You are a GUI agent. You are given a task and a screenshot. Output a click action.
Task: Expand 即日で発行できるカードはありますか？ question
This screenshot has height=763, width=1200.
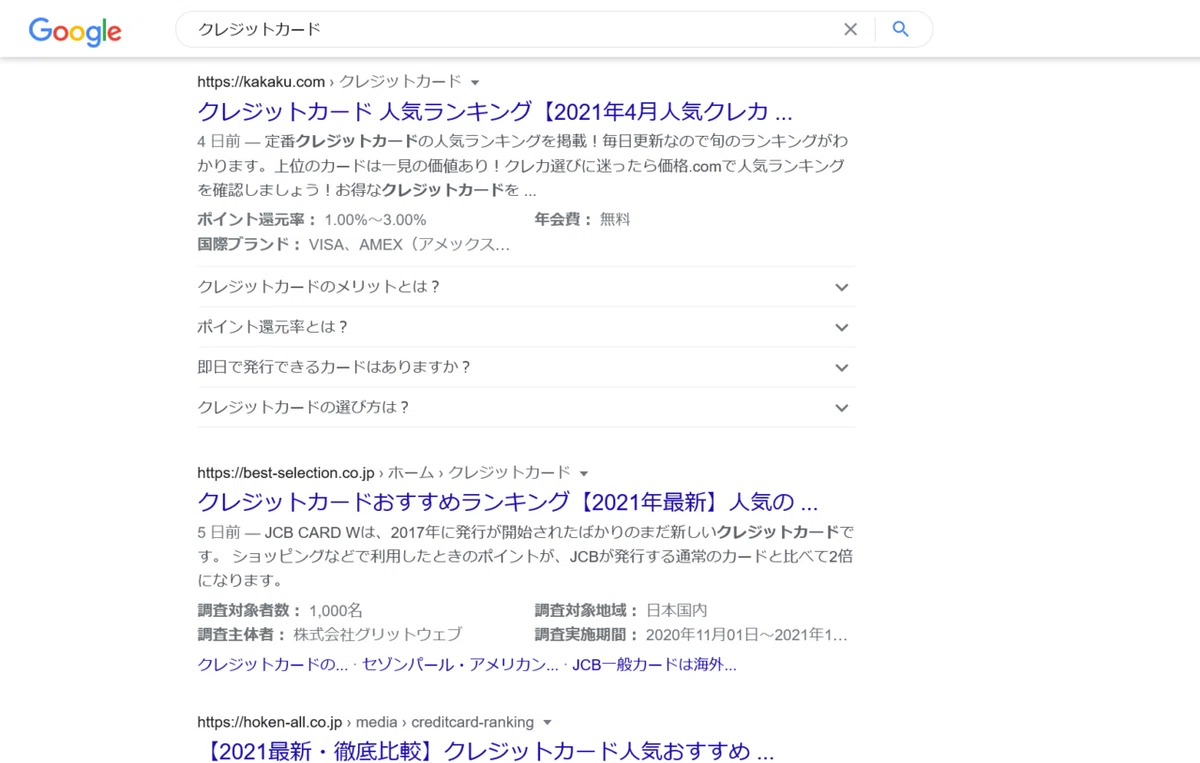526,367
